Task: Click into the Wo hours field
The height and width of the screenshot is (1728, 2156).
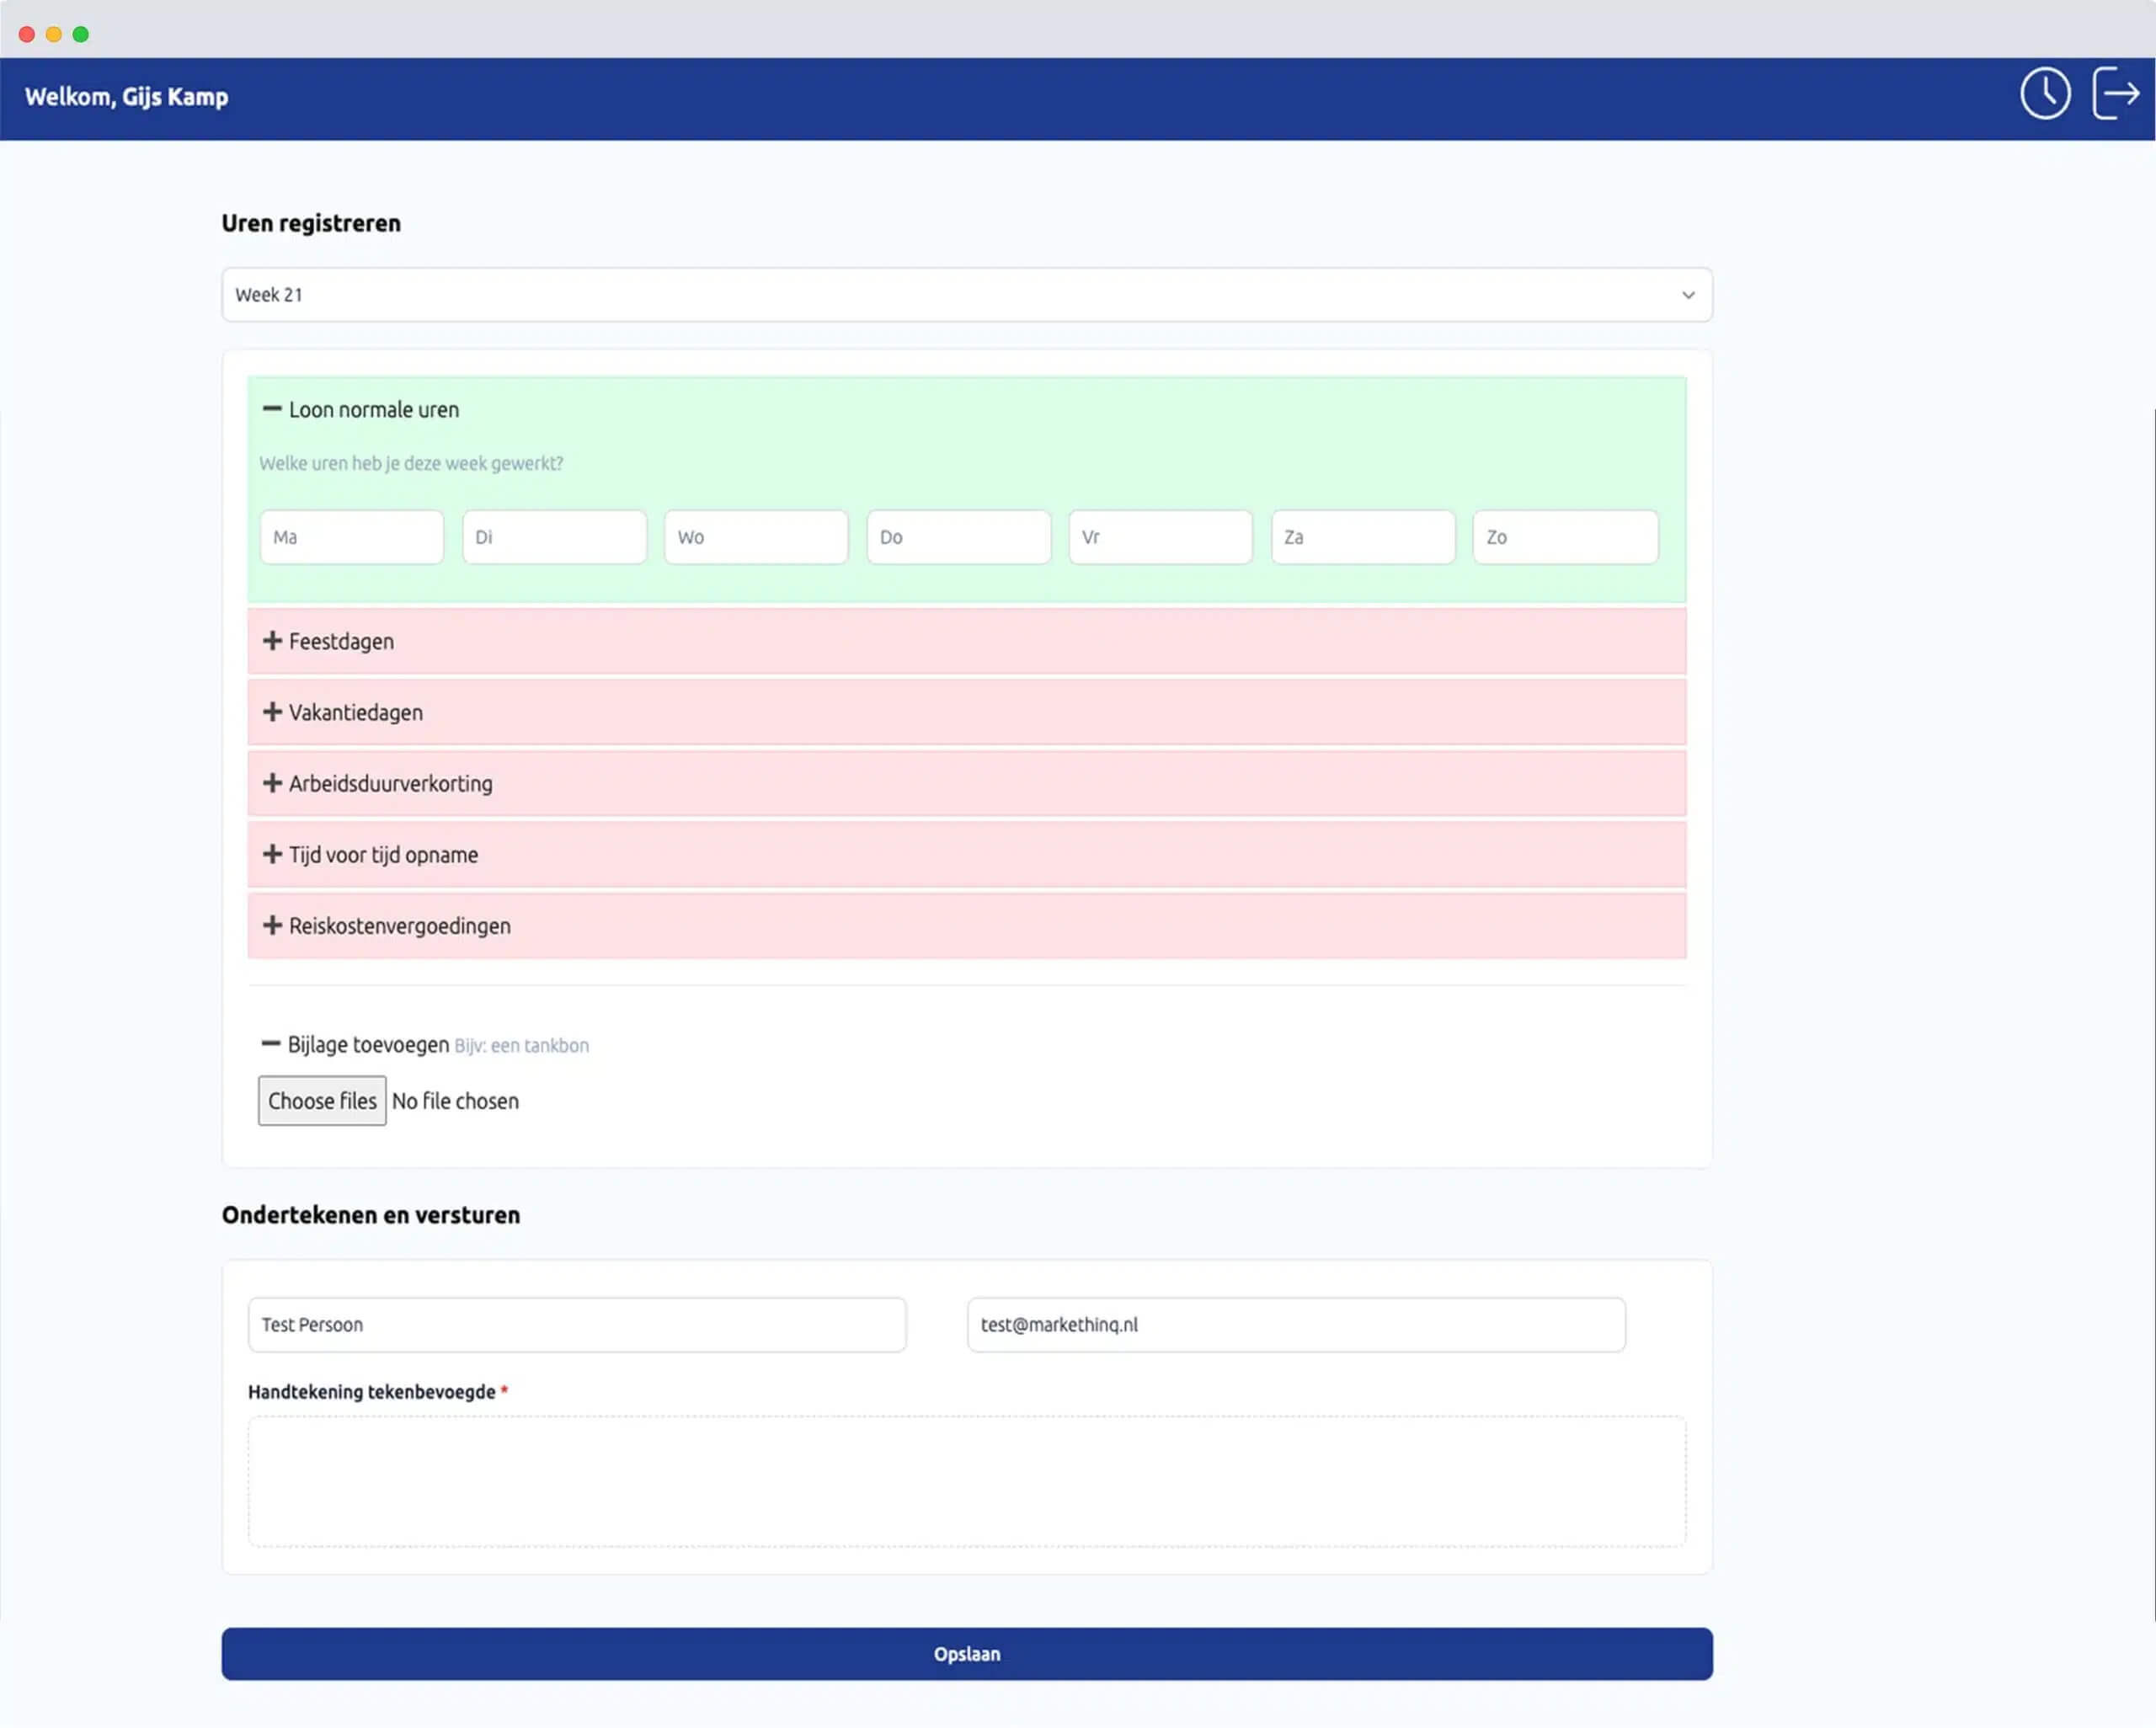Action: 756,537
